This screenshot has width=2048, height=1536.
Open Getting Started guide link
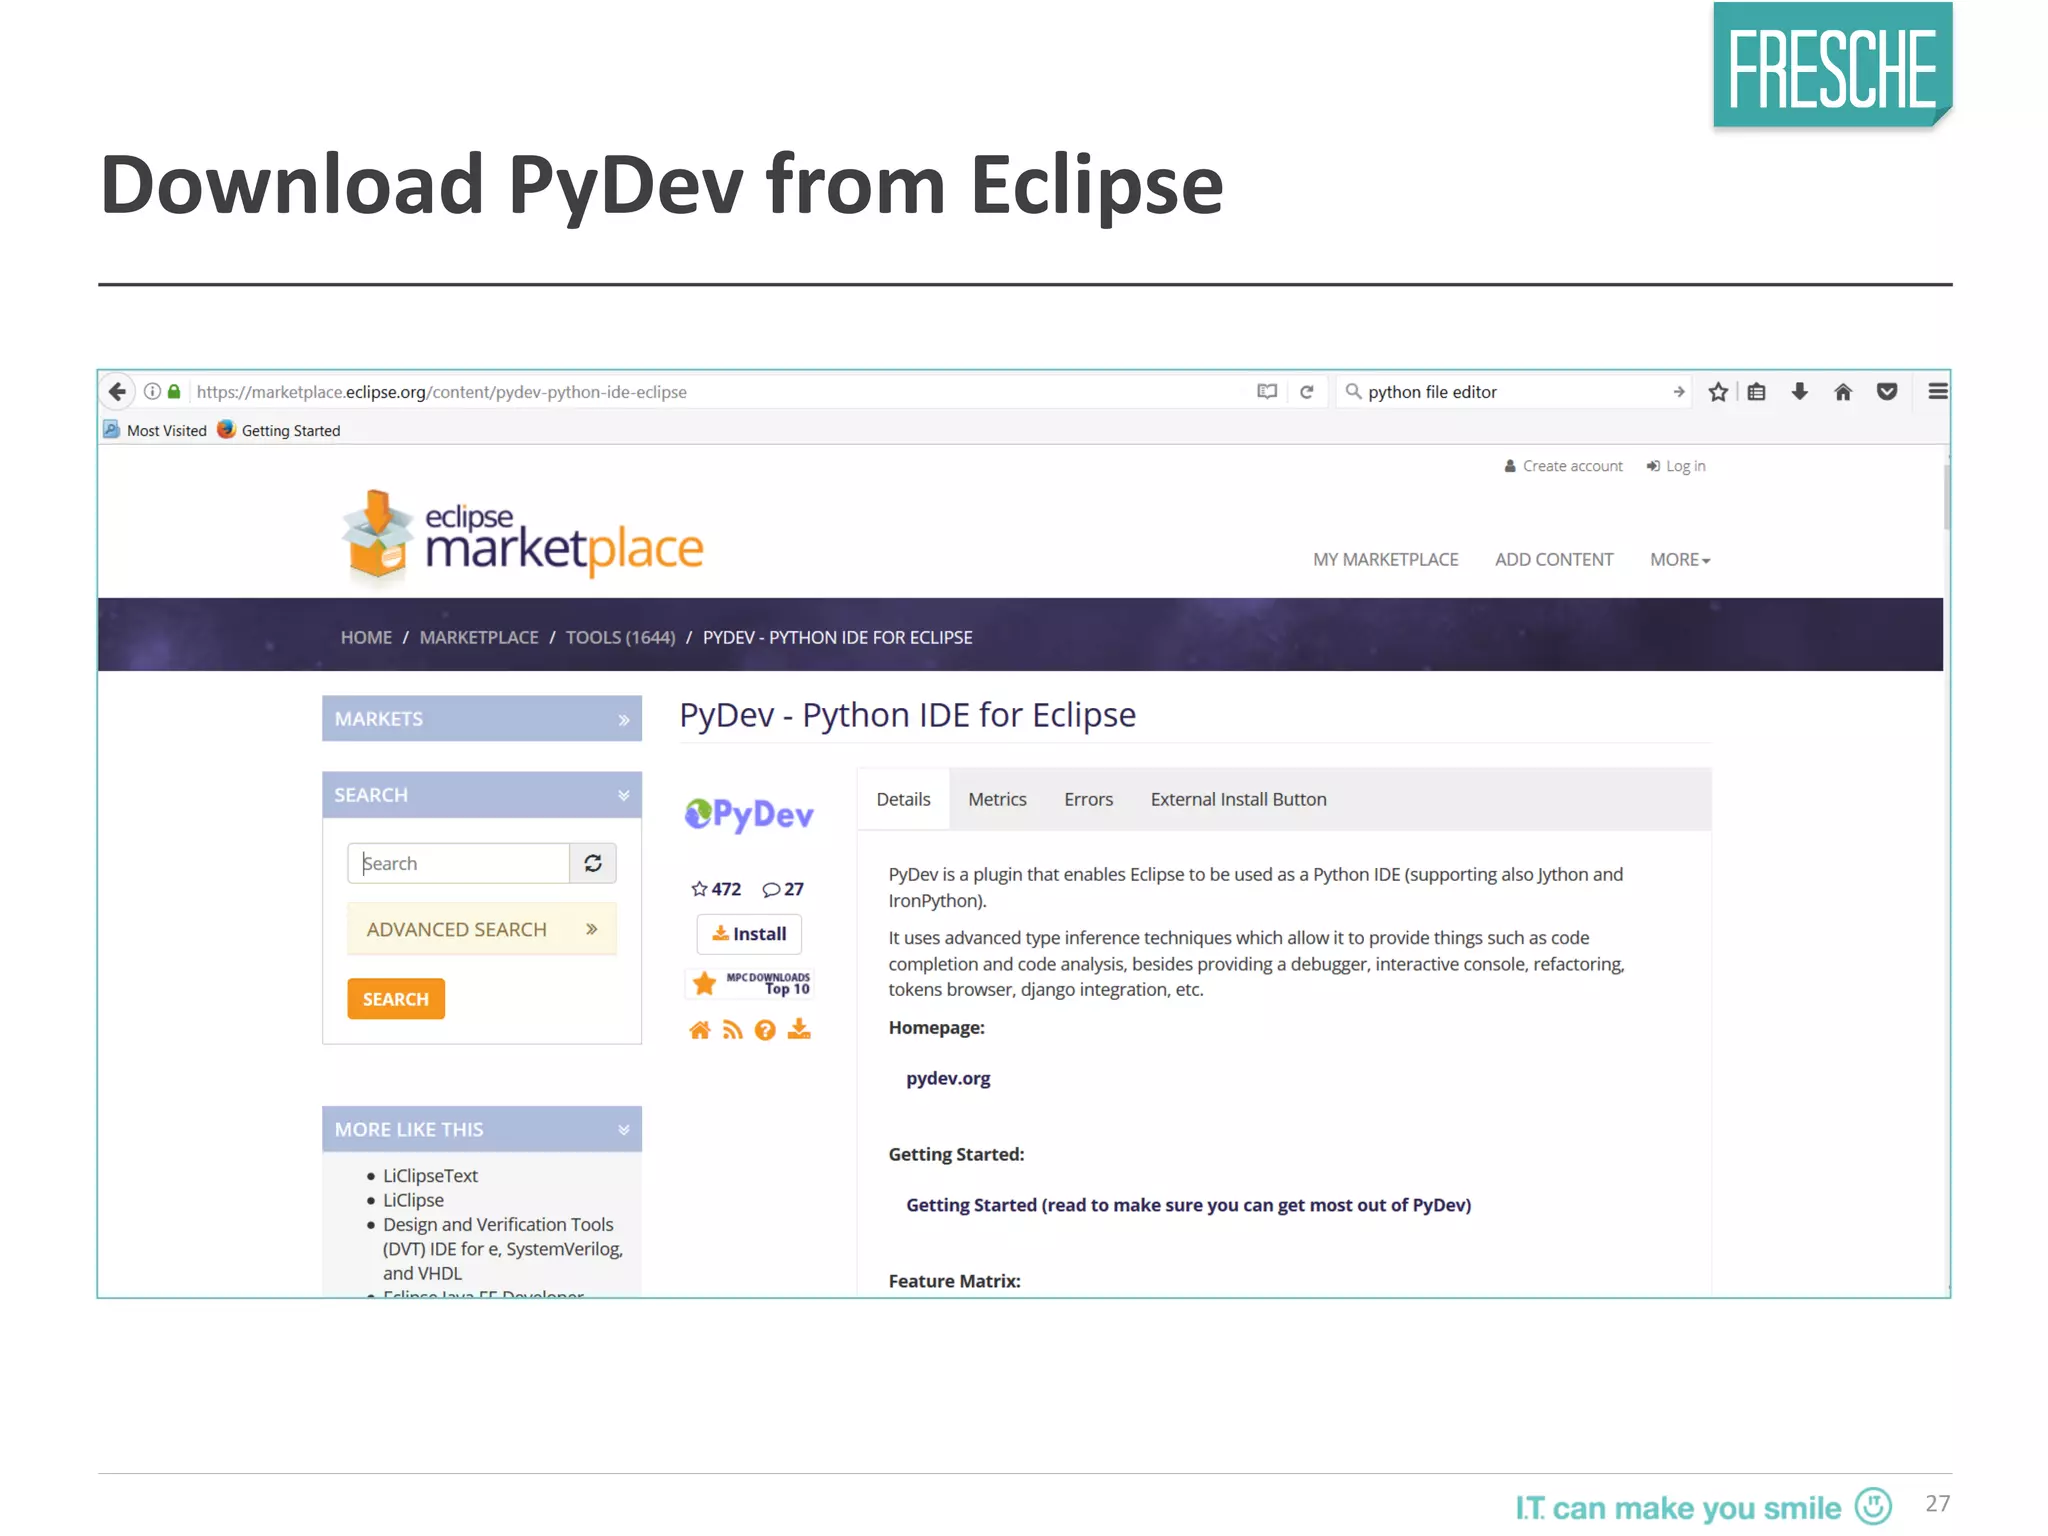tap(1188, 1205)
